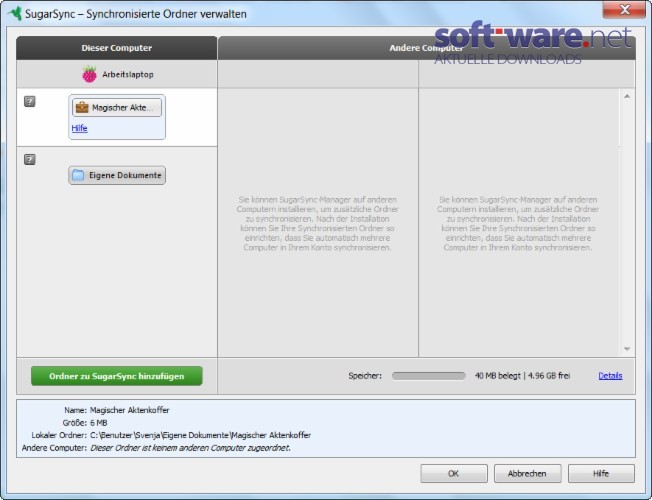Click the Größe 6 MB value
Screen dimensions: 652x500
(x=99, y=423)
